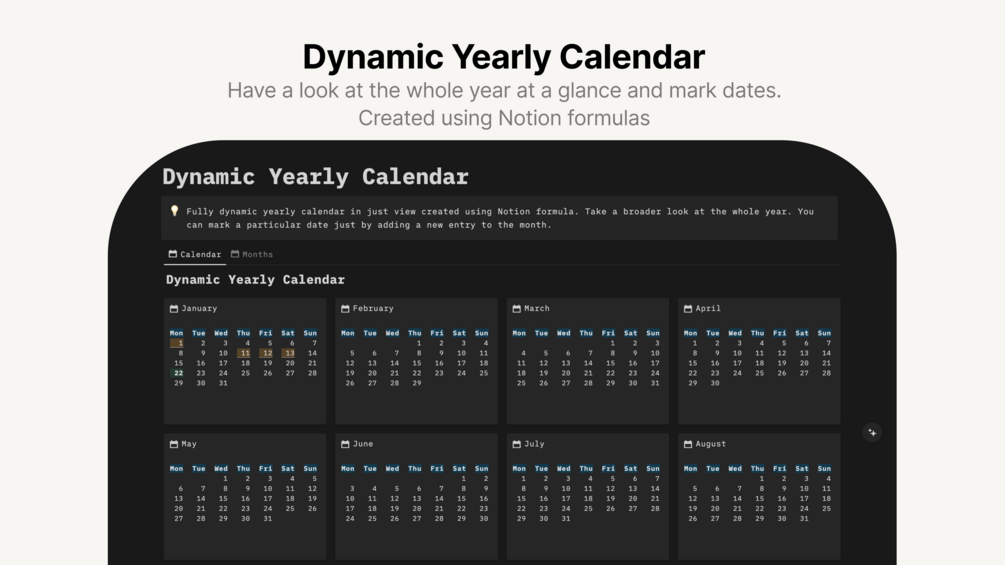Click highlighted date 13 in January
The height and width of the screenshot is (565, 1005).
[x=288, y=353]
